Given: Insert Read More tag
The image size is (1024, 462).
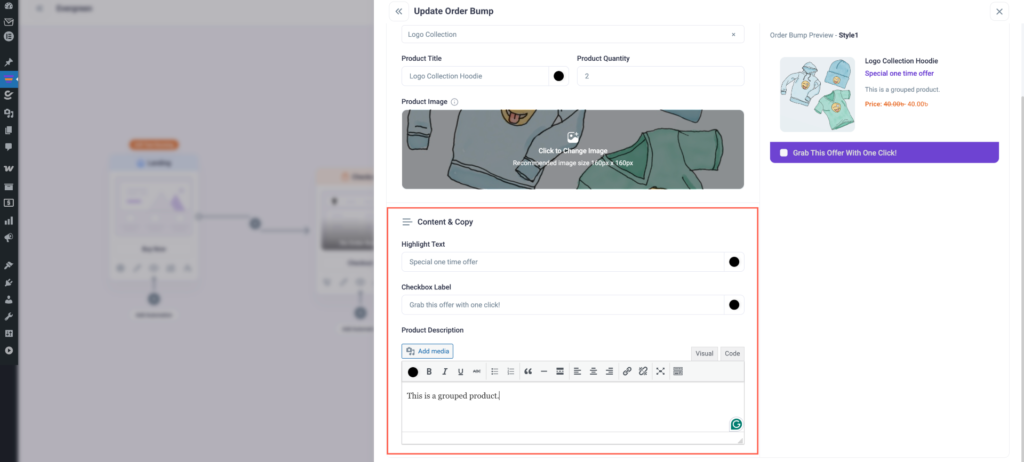Looking at the screenshot, I should [x=560, y=371].
